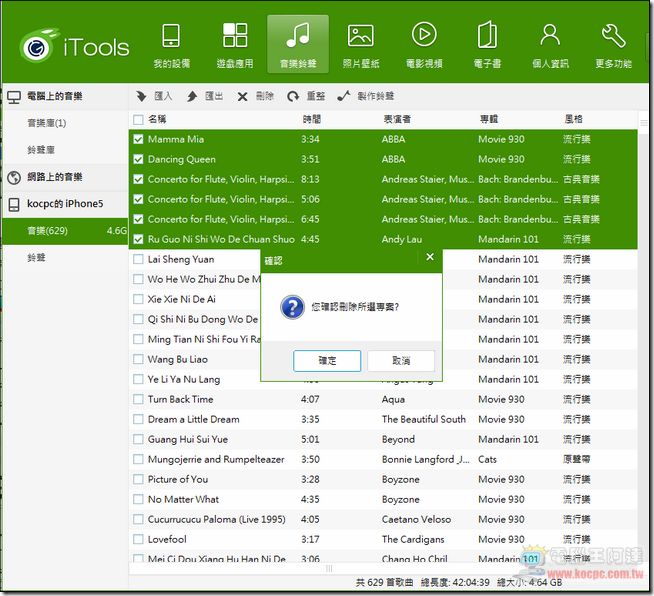
Task: Select the Mungojerrie and Rumpelteazer row
Action: (383, 460)
